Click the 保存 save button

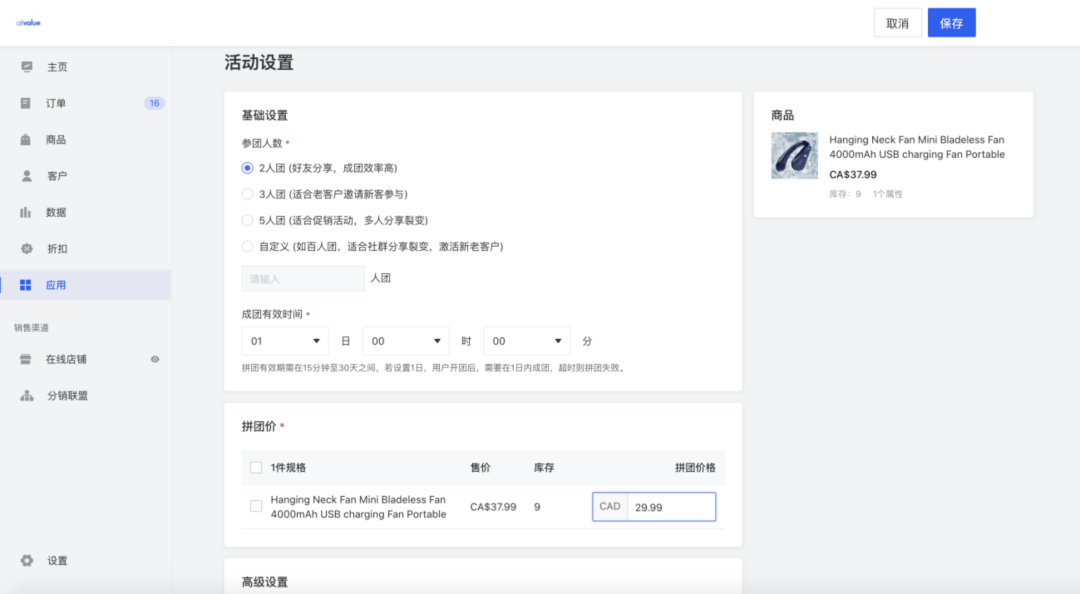(x=951, y=23)
